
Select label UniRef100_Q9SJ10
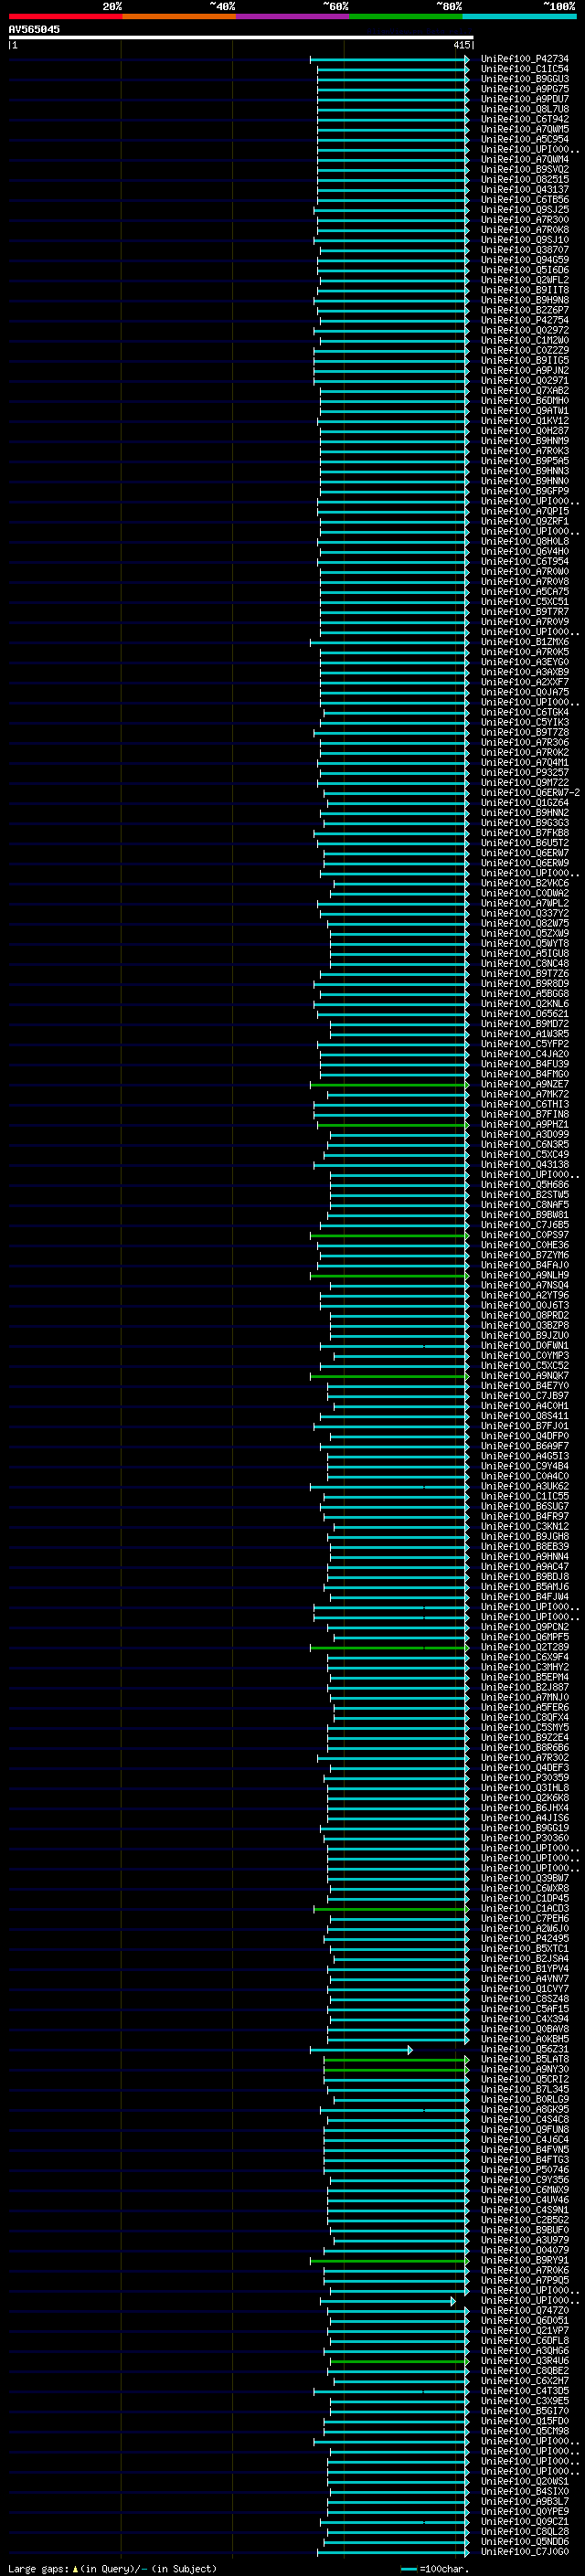pos(524,240)
